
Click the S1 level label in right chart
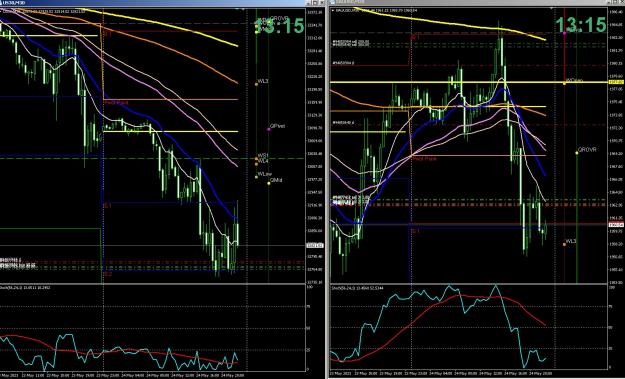click(x=415, y=230)
